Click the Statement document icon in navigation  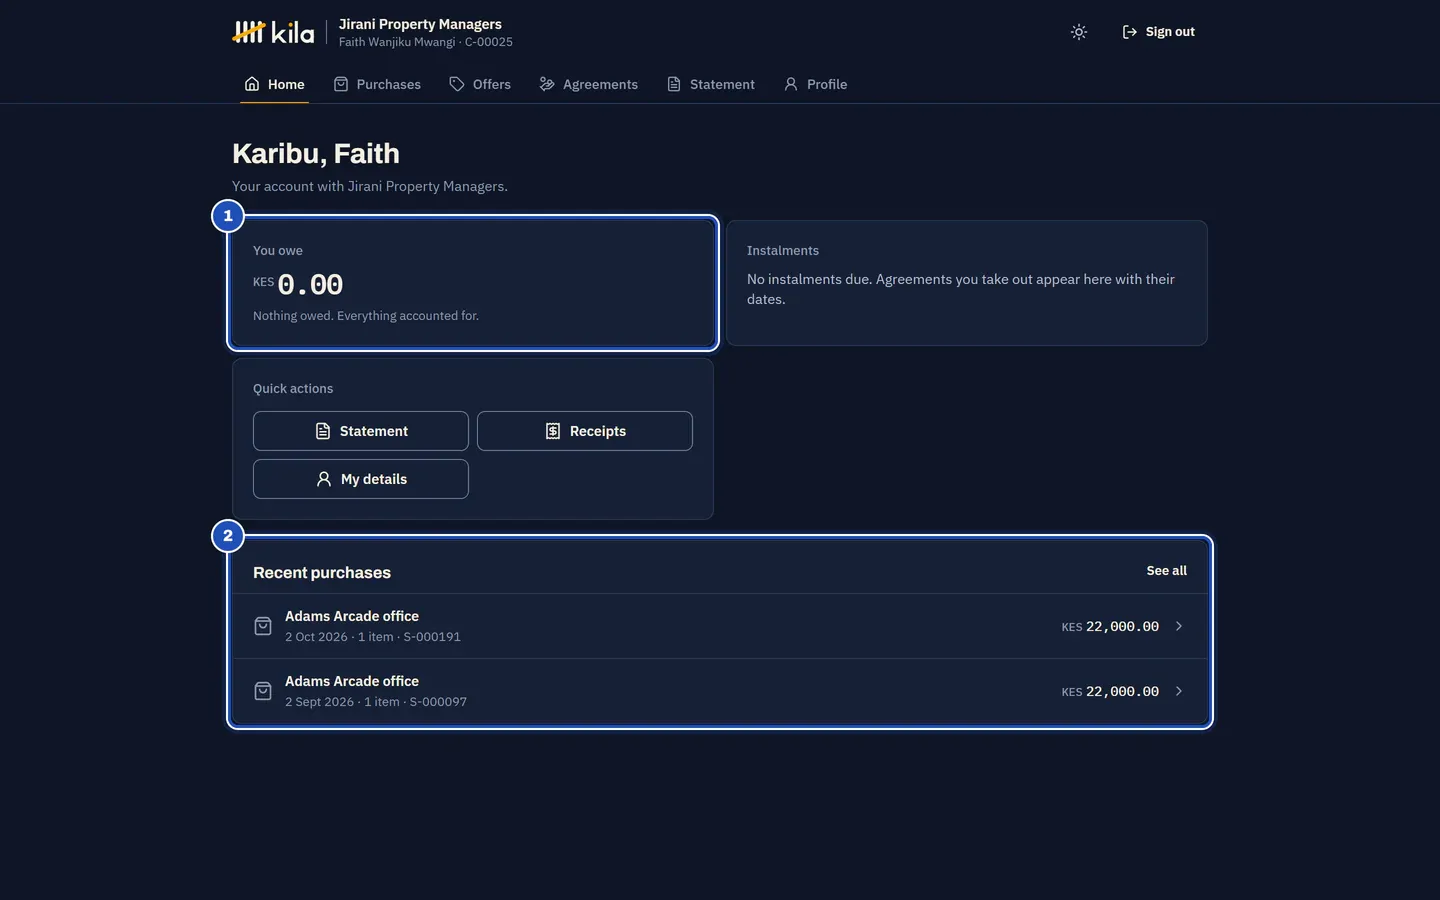674,84
